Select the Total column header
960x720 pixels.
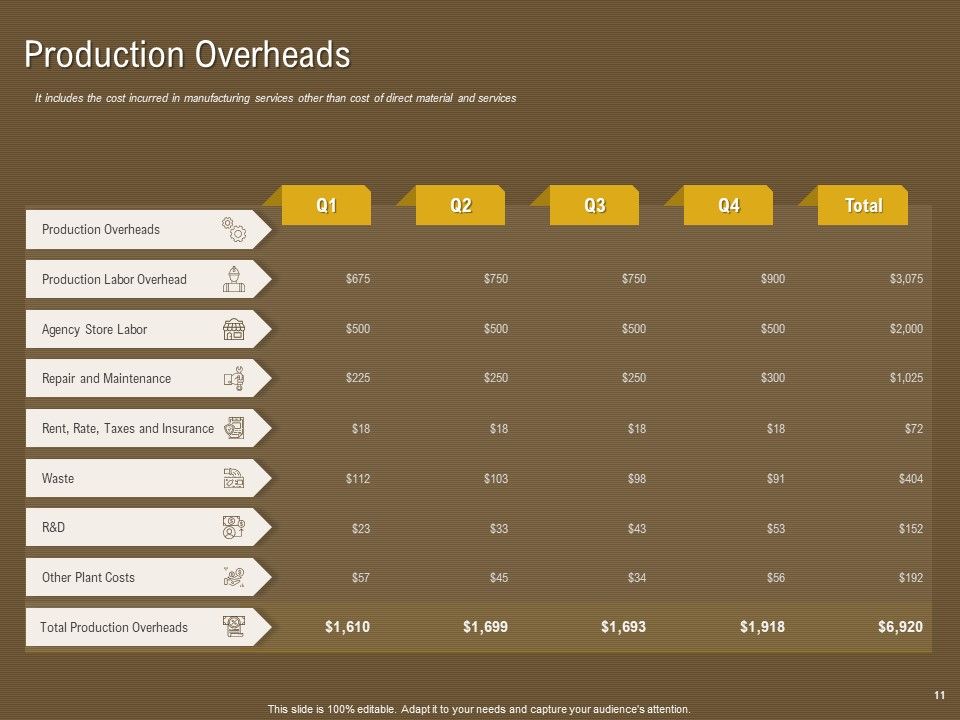click(863, 205)
